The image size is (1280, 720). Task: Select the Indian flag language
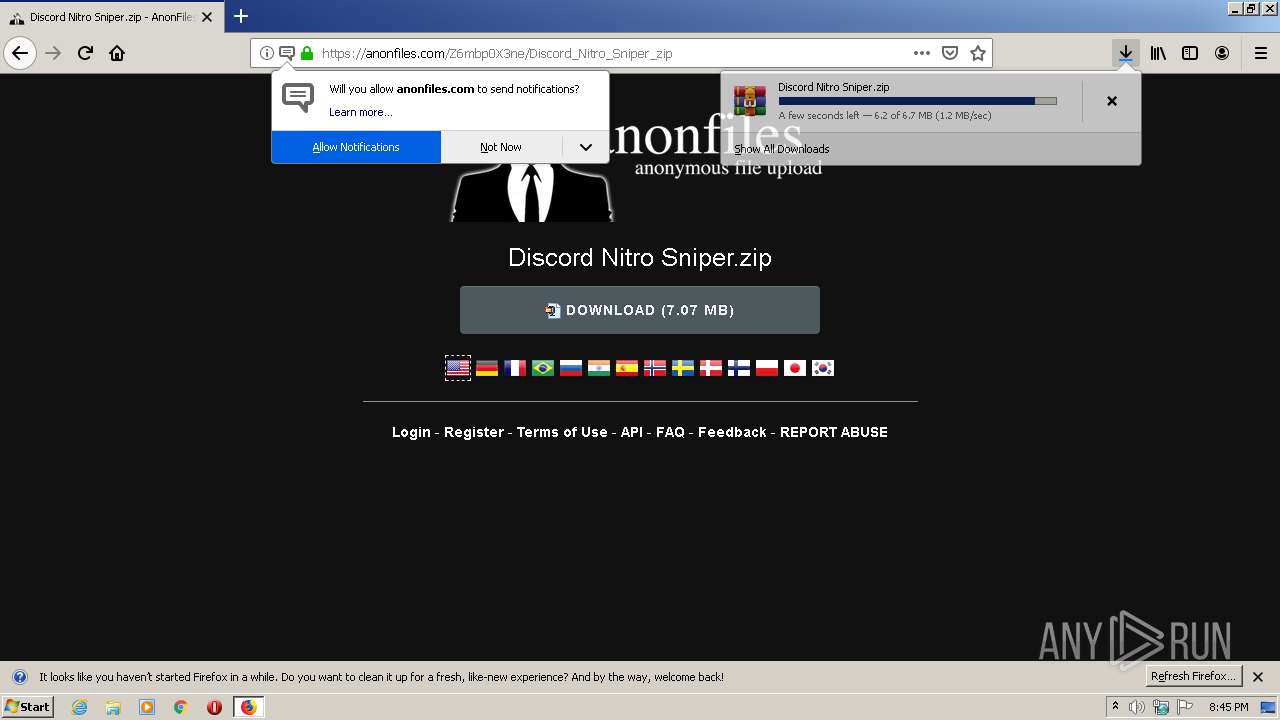599,368
